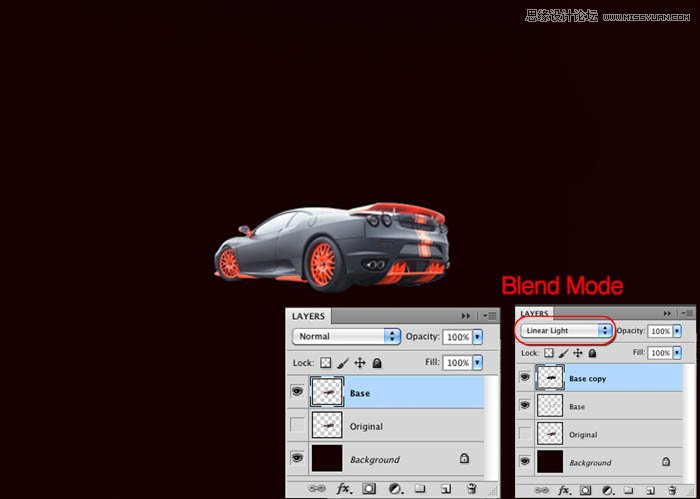Hide the Base copy layer
The width and height of the screenshot is (700, 499).
point(525,378)
